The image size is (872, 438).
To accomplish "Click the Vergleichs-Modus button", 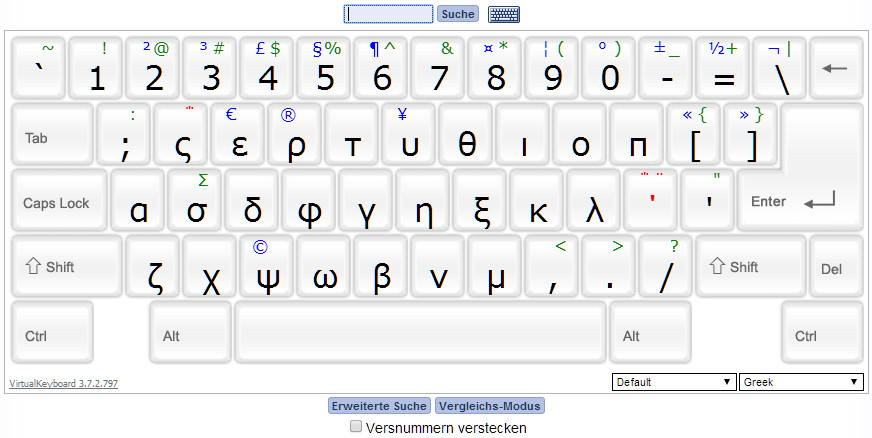I will [489, 406].
